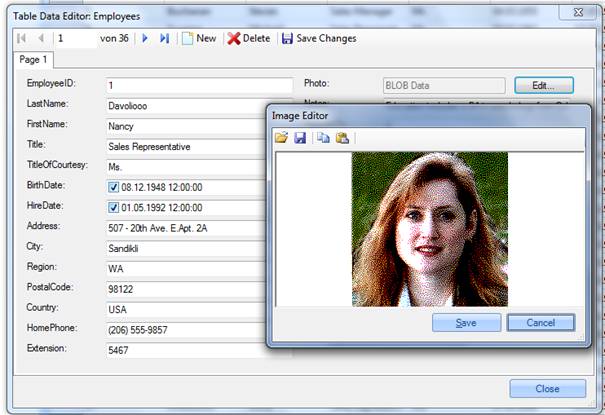The width and height of the screenshot is (605, 415).
Task: Click the Region field WA
Action: [186, 269]
